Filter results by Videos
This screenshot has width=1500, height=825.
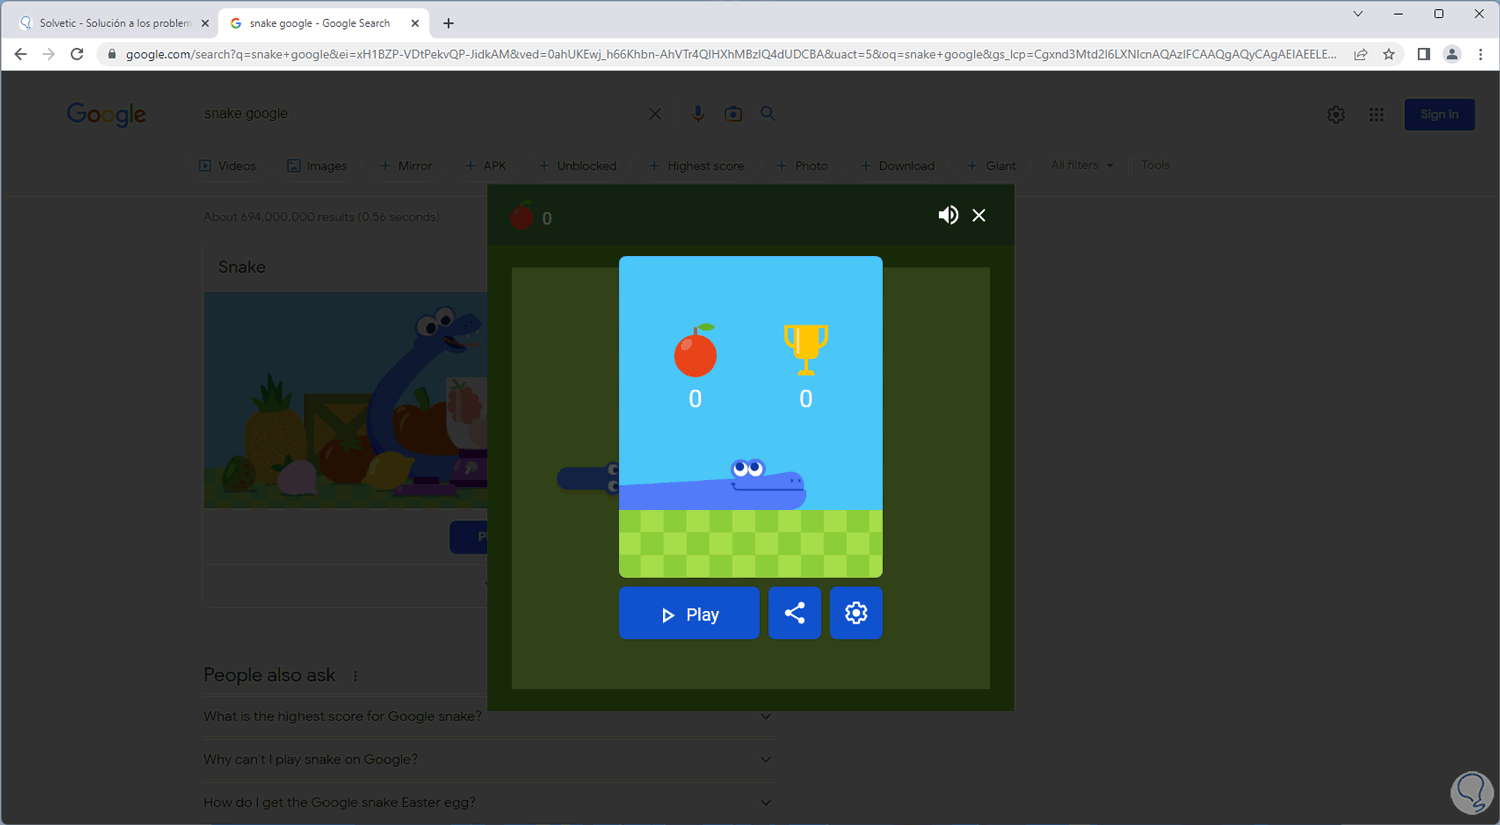pyautogui.click(x=228, y=166)
